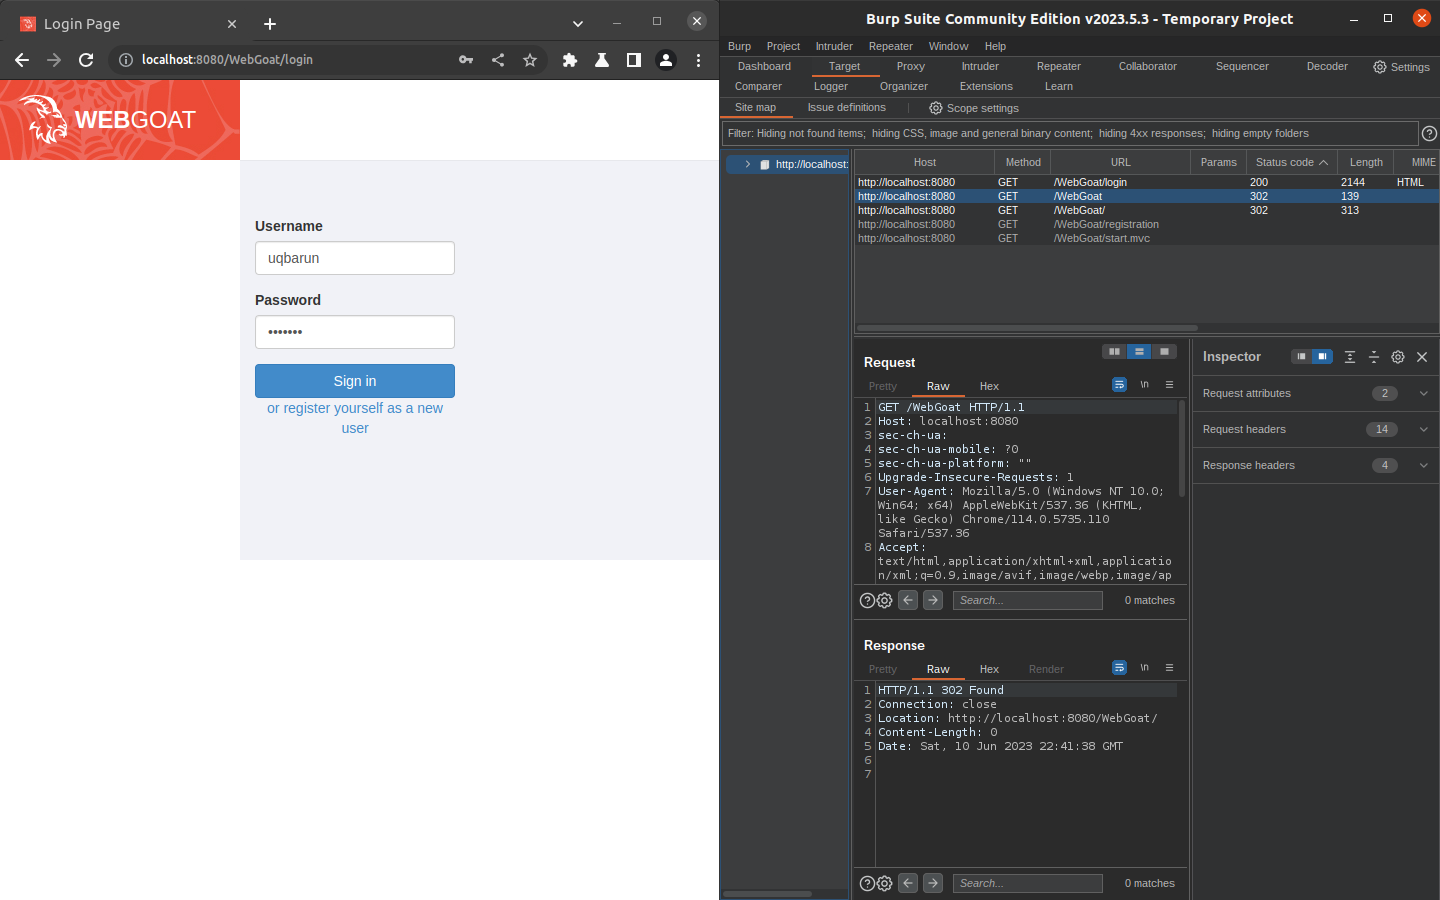Bookmark this page with the star icon
The image size is (1440, 900).
point(530,60)
